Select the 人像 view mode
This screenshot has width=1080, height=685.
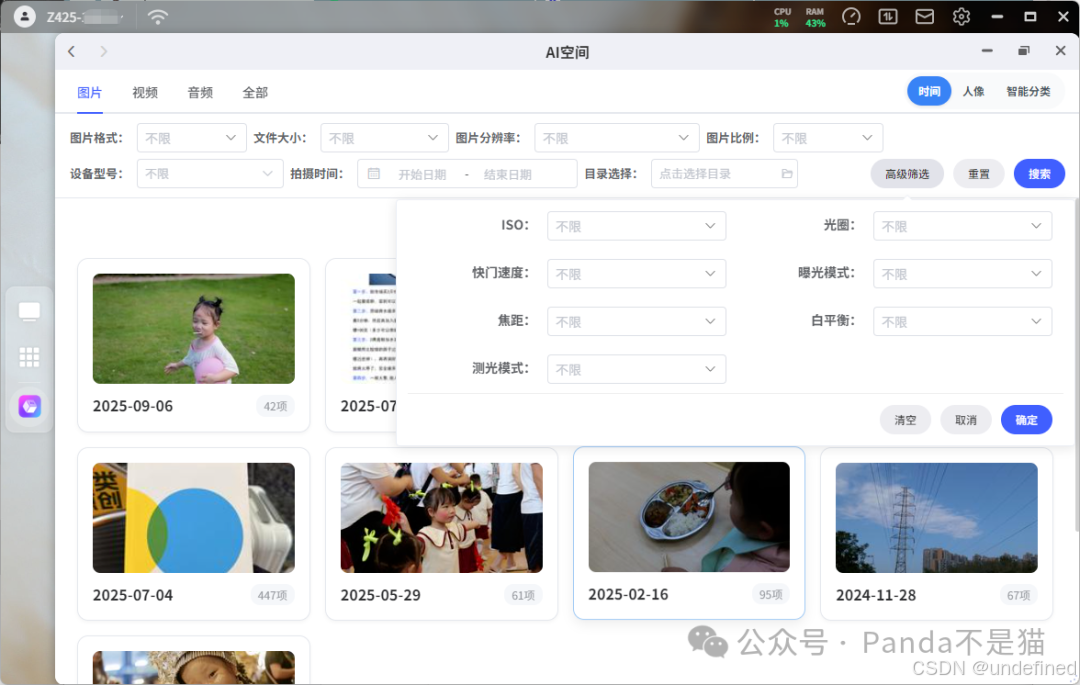[973, 92]
